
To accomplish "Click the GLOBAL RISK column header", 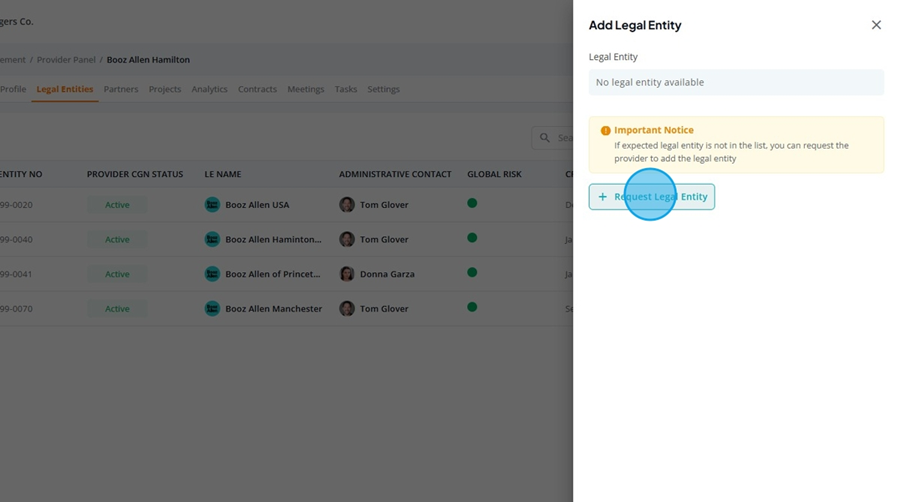I will pyautogui.click(x=494, y=174).
